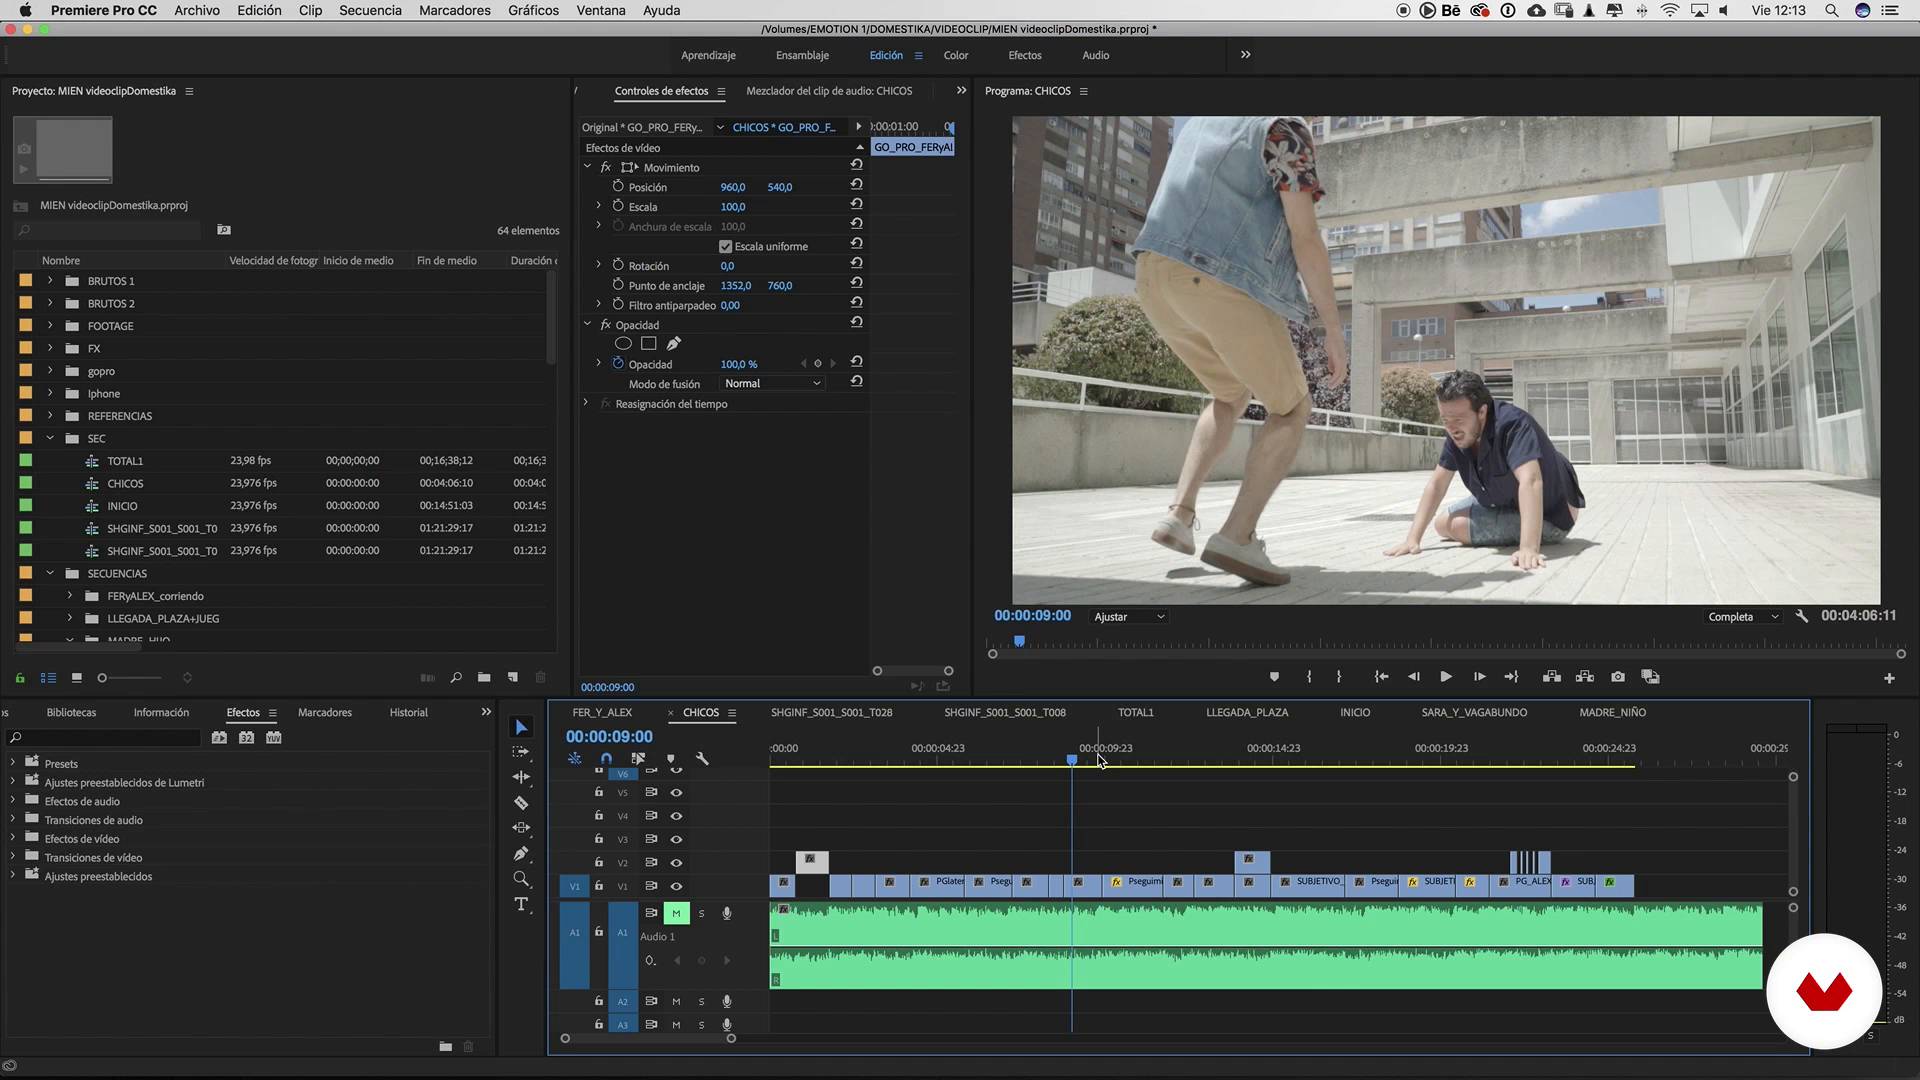1920x1080 pixels.
Task: Expand Transiciones de vídeo folder
Action: coord(13,858)
